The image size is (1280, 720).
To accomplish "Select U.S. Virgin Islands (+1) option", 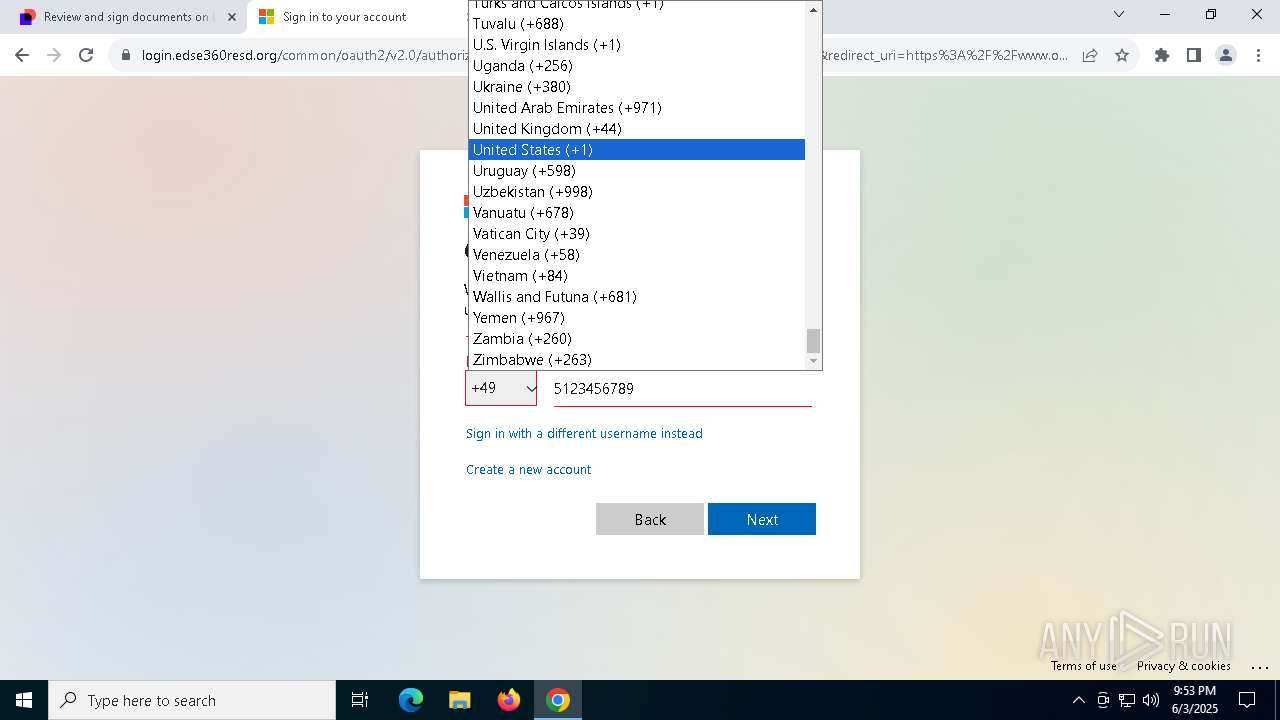I will coord(637,45).
